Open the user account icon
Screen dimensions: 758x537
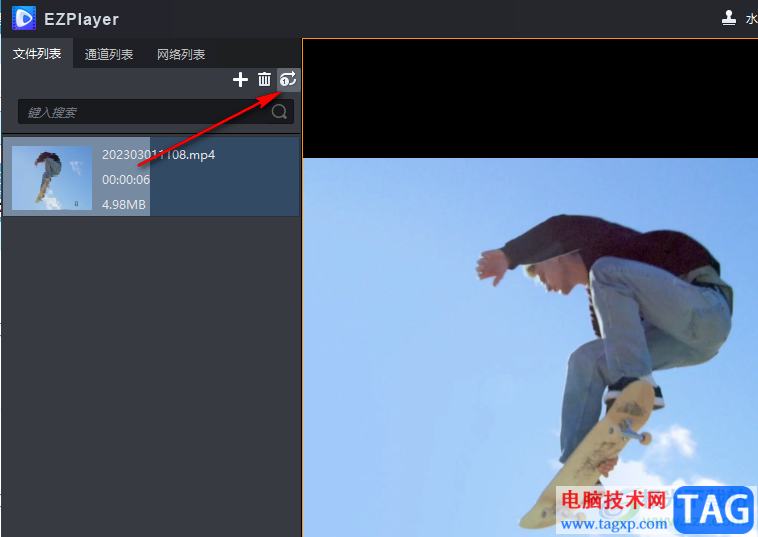click(729, 18)
